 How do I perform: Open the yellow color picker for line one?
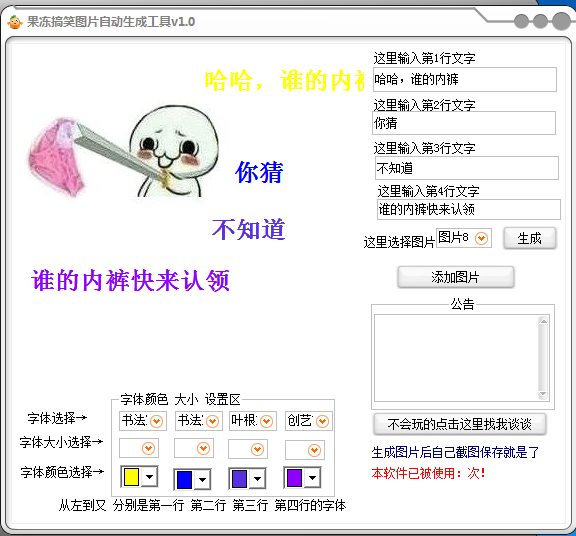(x=139, y=477)
